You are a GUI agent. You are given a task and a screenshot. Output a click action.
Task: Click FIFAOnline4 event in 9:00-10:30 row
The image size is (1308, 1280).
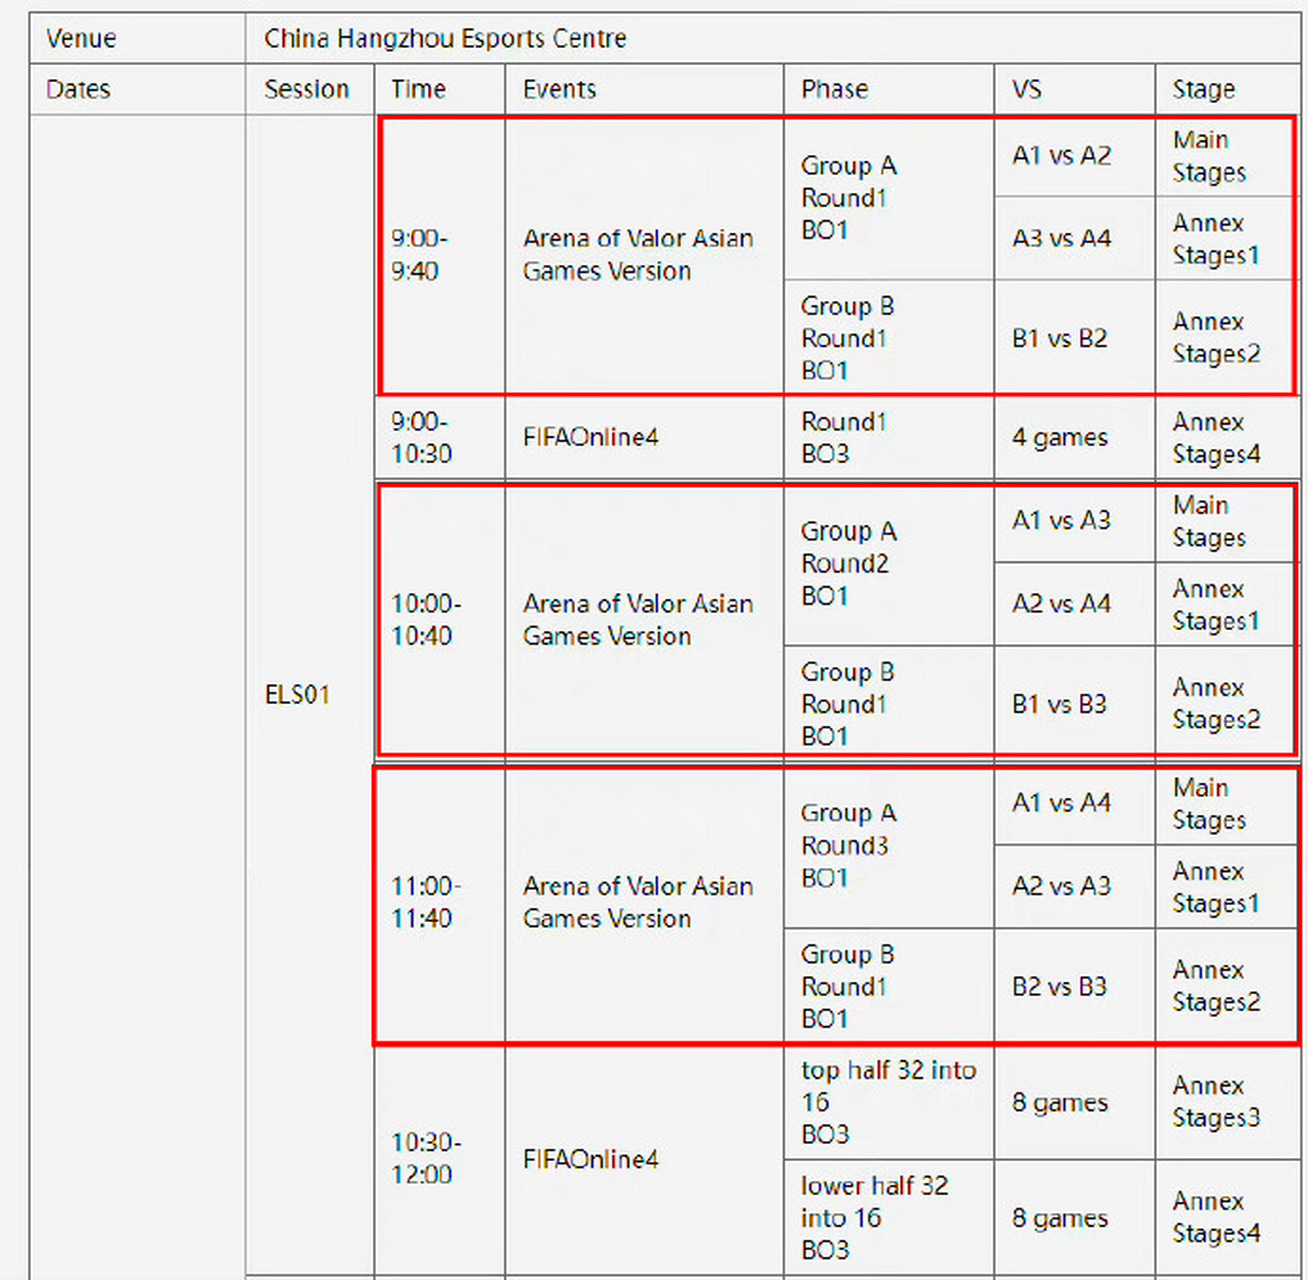coord(644,438)
